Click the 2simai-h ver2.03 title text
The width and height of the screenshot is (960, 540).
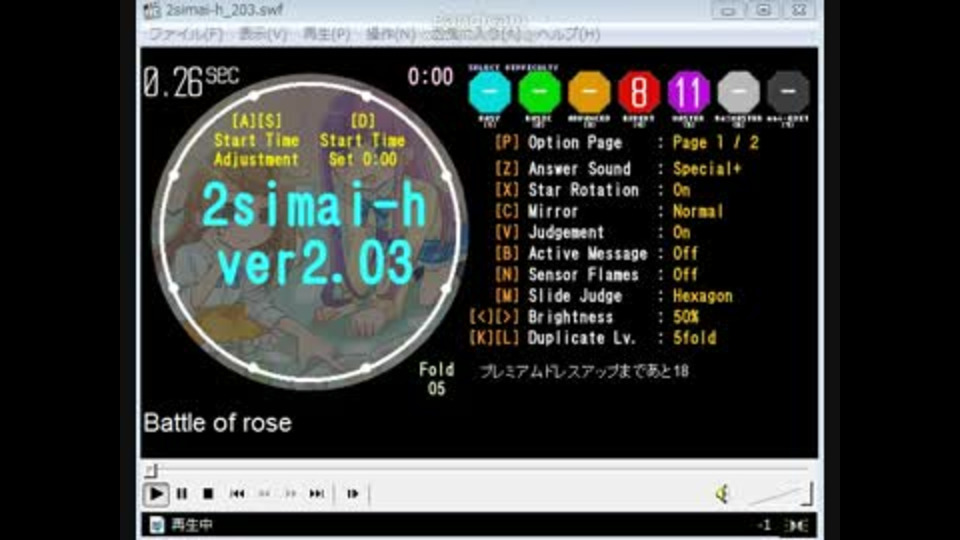314,234
